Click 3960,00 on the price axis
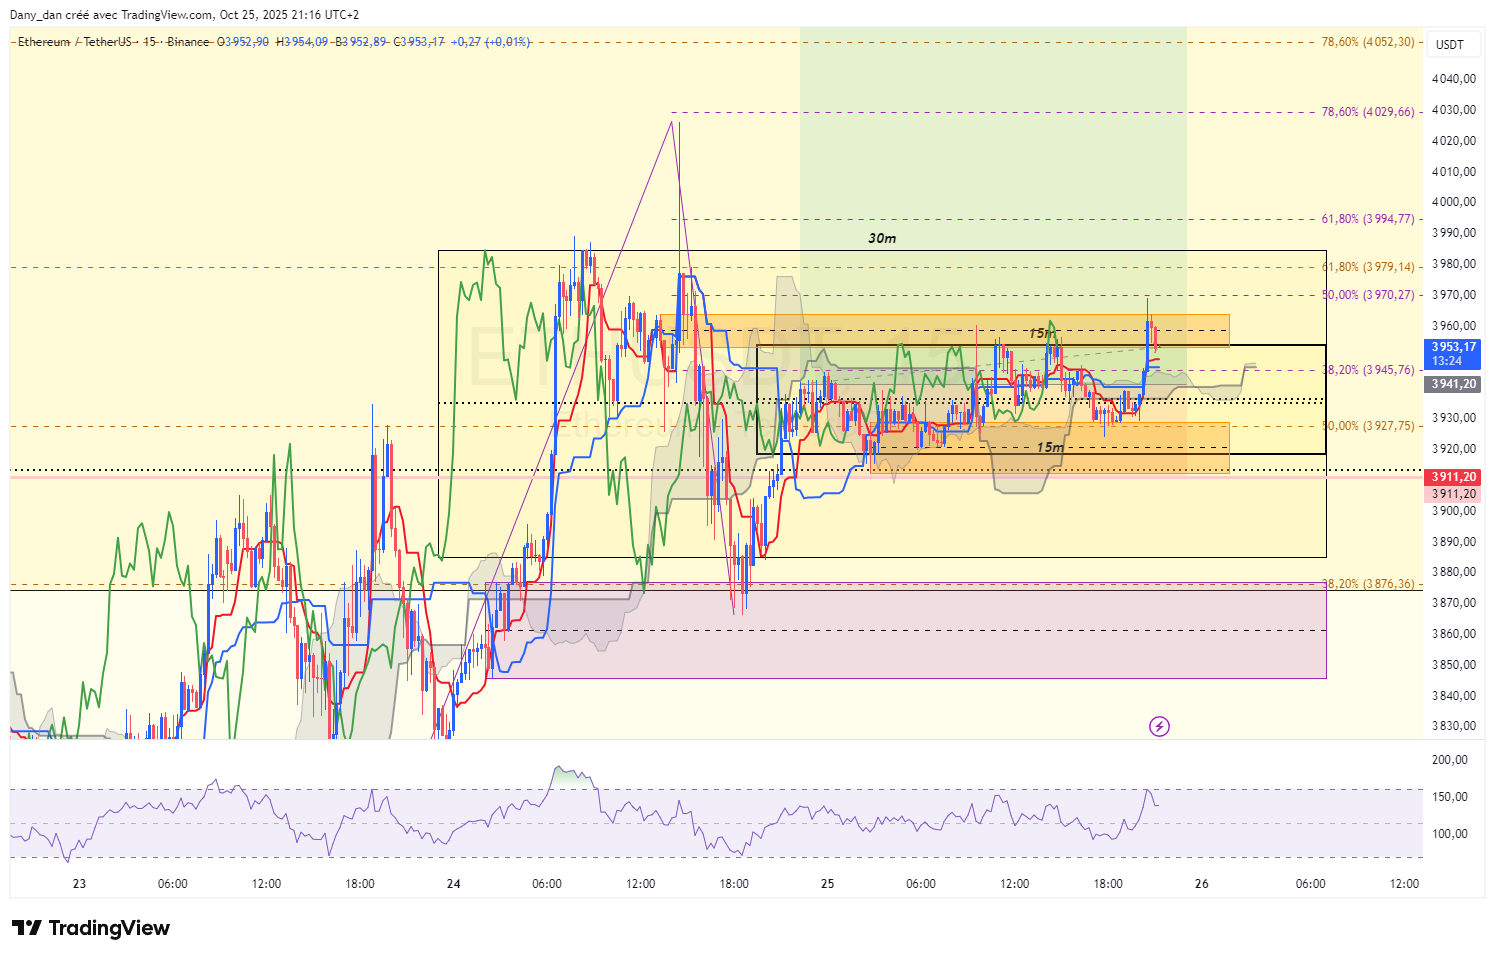This screenshot has width=1495, height=958. 1454,326
